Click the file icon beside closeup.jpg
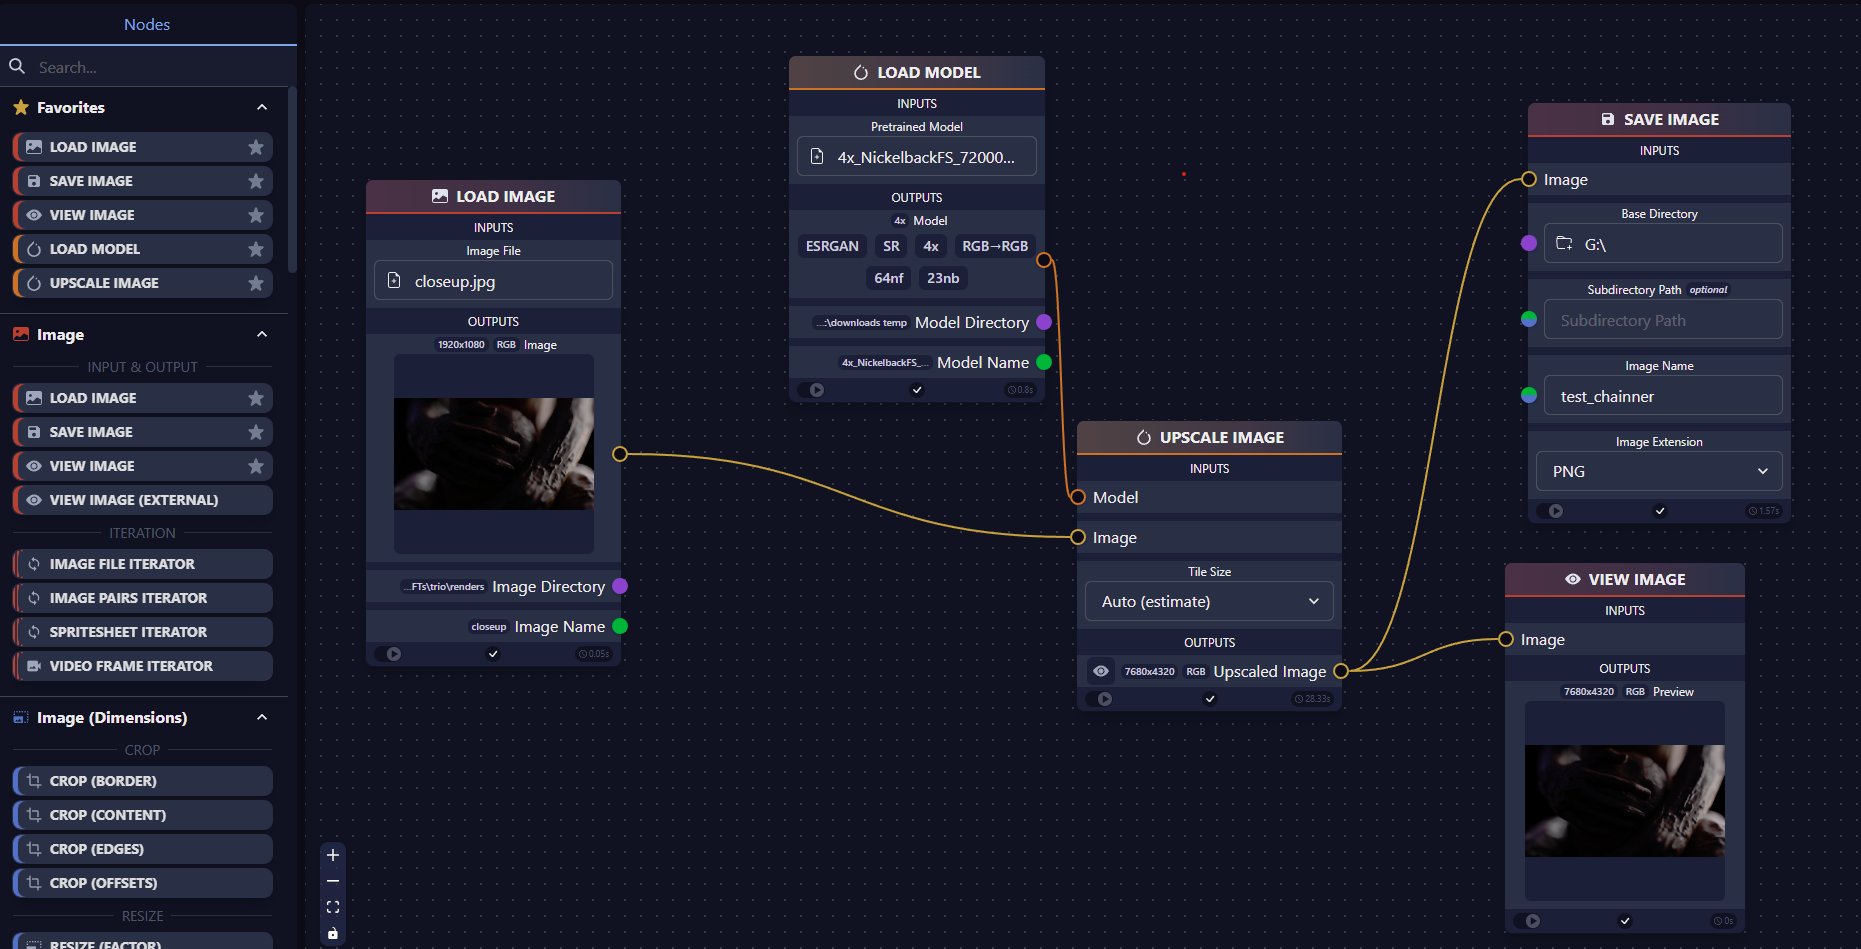1861x949 pixels. (x=393, y=281)
